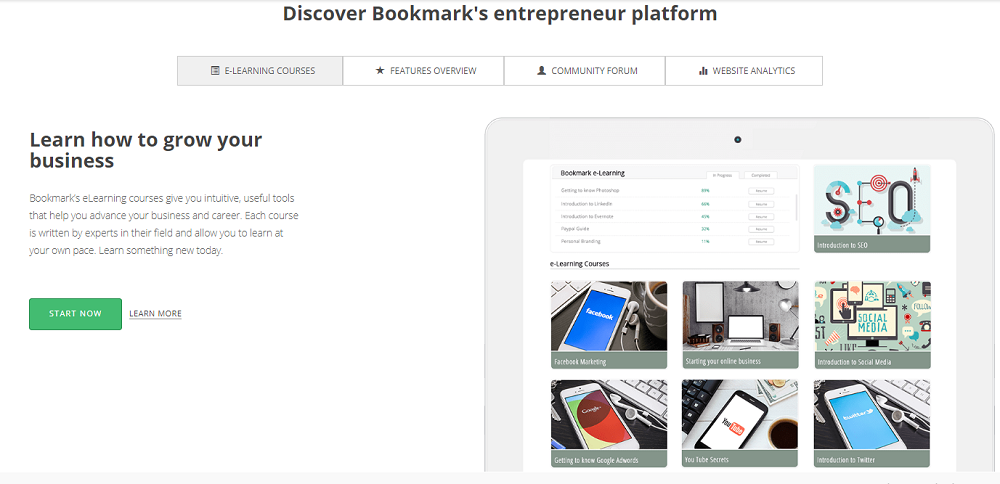
Task: Open the Starting your online business course
Action: [x=740, y=325]
